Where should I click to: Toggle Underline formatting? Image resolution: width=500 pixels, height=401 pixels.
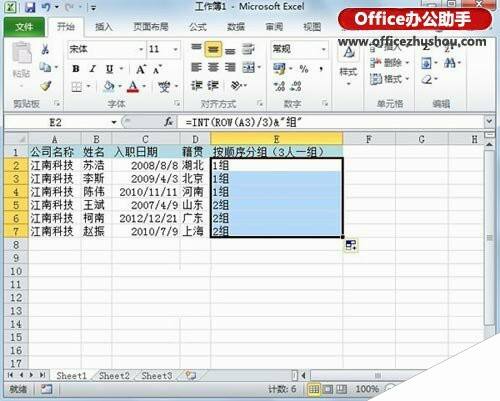click(x=109, y=69)
